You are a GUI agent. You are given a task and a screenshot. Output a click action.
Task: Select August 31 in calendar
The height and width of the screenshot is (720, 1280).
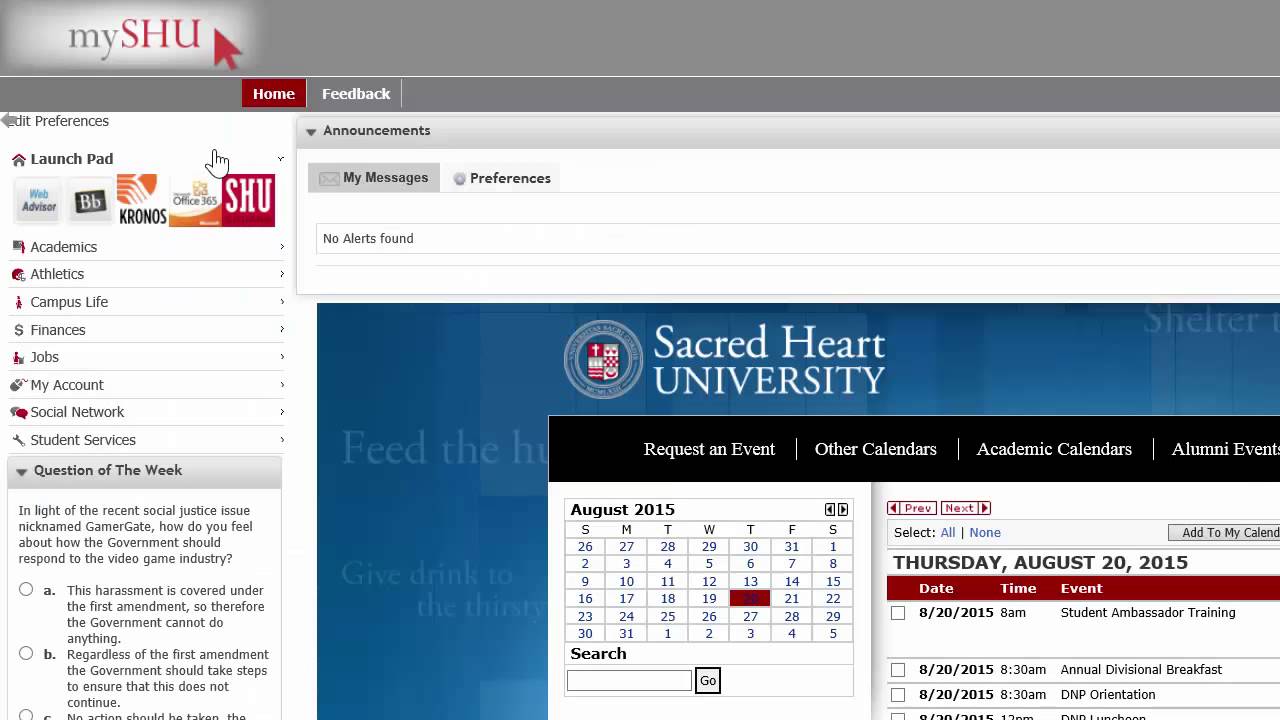pos(626,634)
